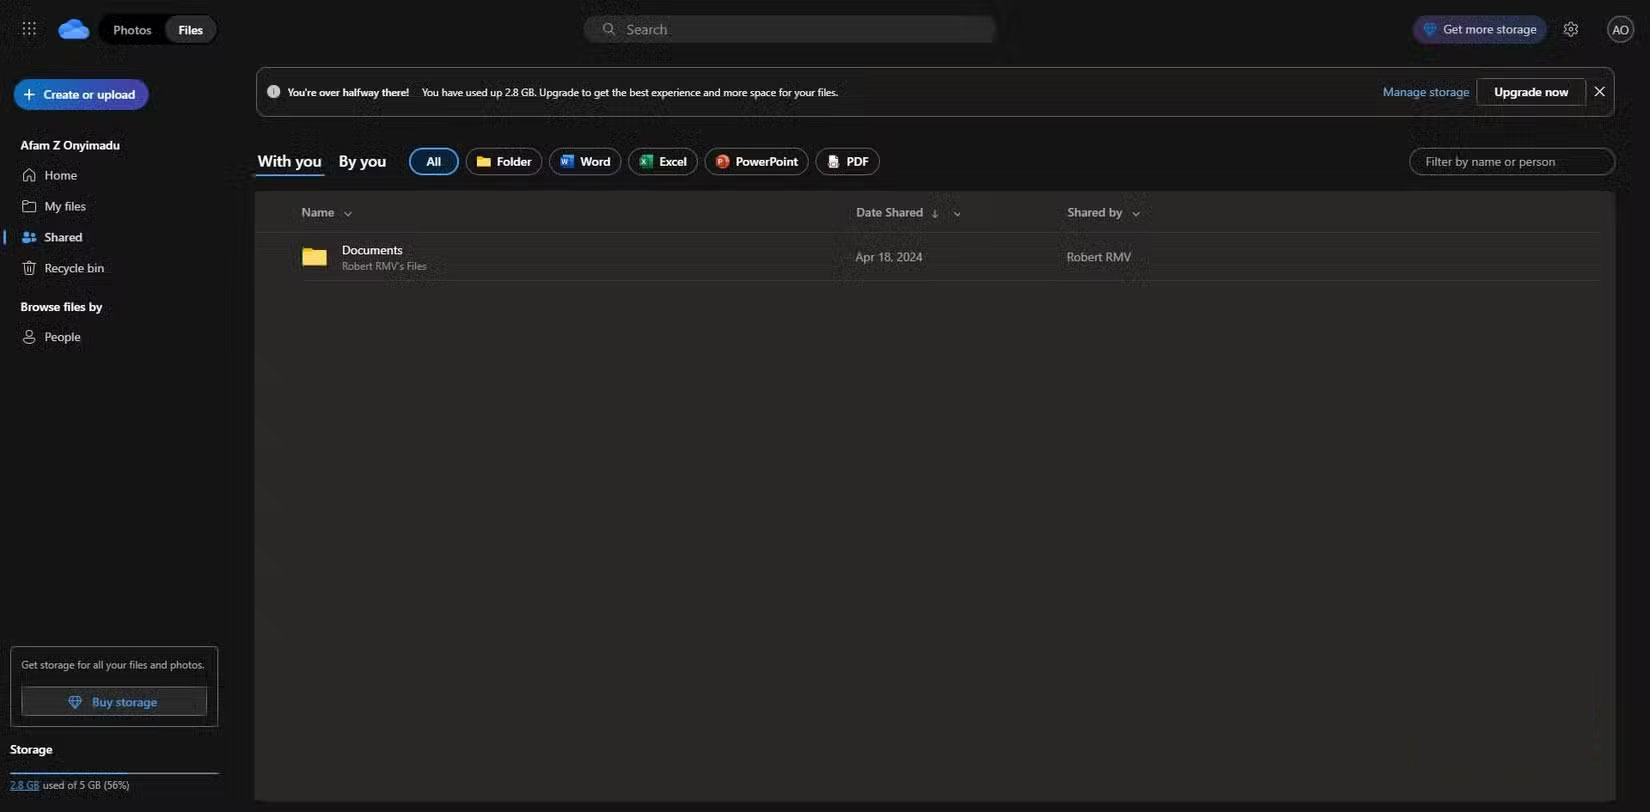Click the search magnifier icon
The height and width of the screenshot is (812, 1650).
tap(608, 29)
